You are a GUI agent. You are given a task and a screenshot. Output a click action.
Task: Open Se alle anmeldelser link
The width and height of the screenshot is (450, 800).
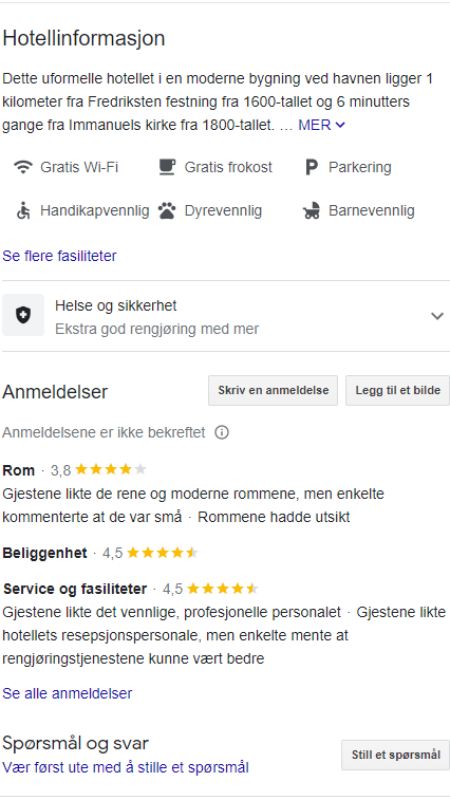[67, 693]
